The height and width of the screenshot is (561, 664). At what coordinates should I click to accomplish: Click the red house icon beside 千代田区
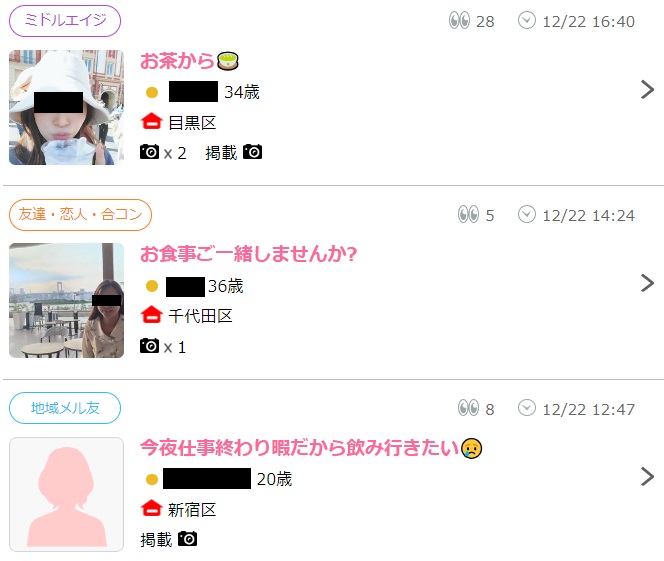tap(152, 315)
